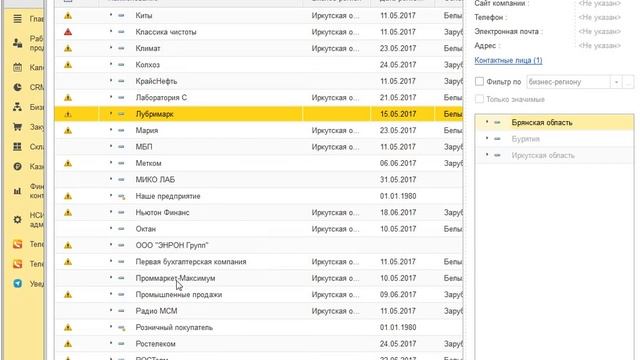
Task: Click date 09.06.2017 in Промышленные продажи row
Action: [398, 294]
